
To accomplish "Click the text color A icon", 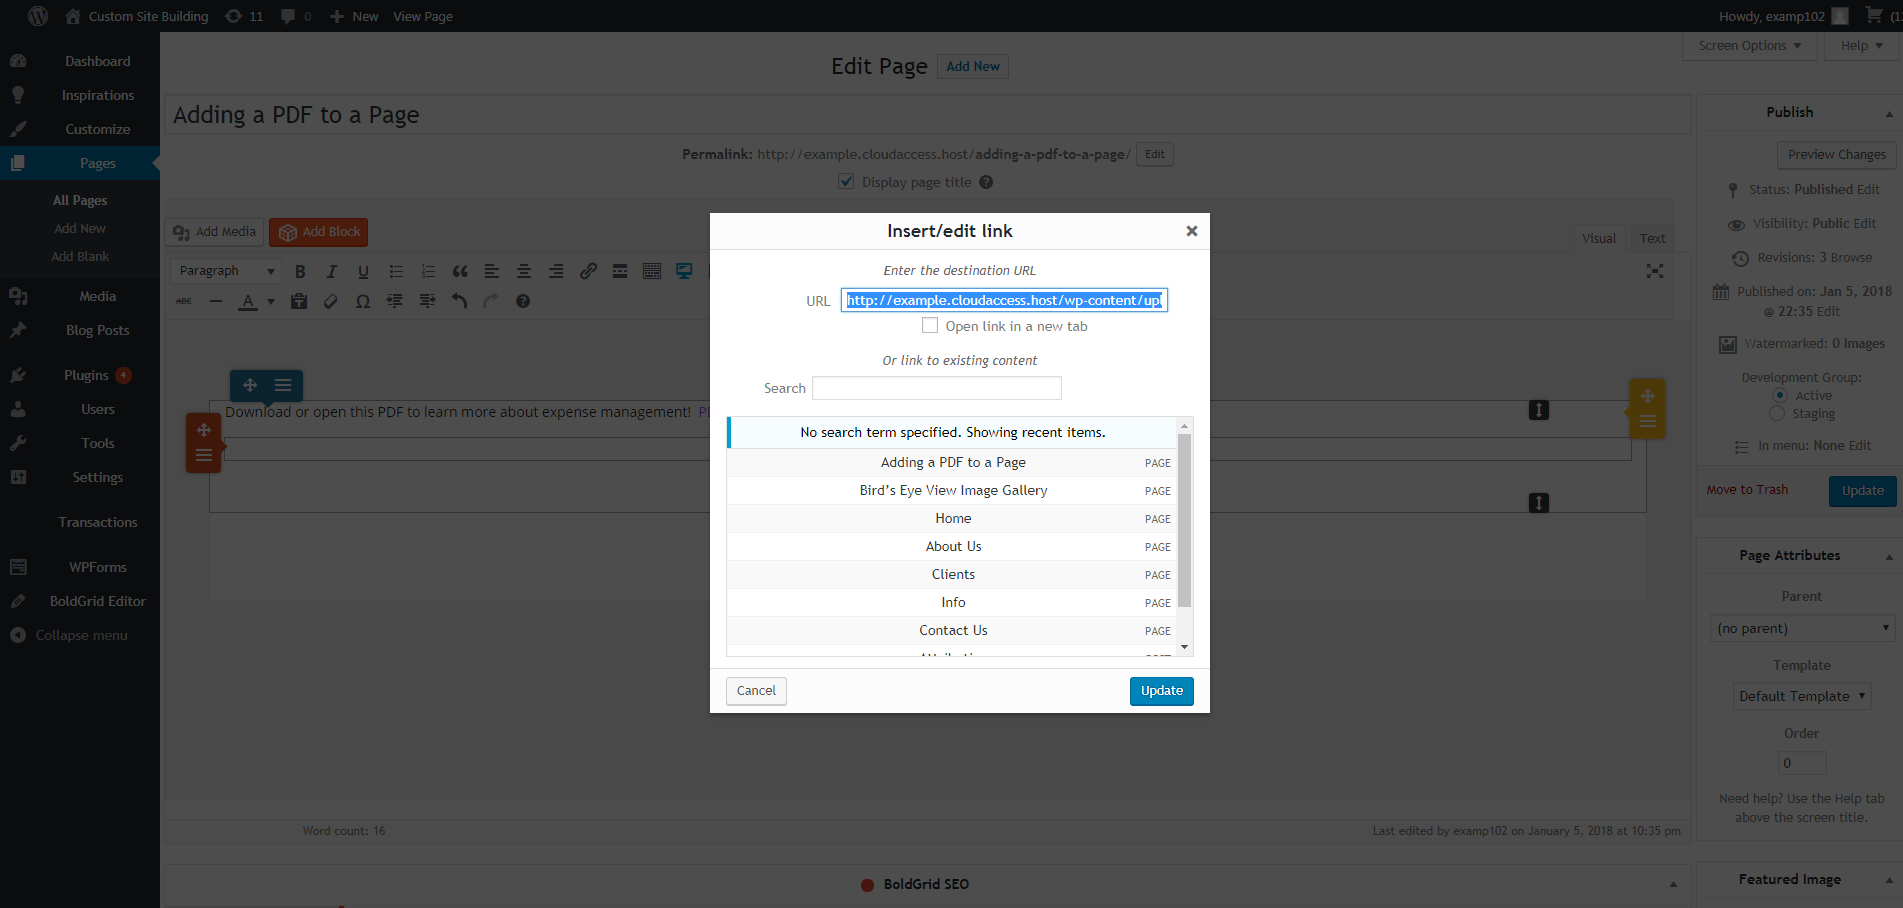I will coord(248,301).
